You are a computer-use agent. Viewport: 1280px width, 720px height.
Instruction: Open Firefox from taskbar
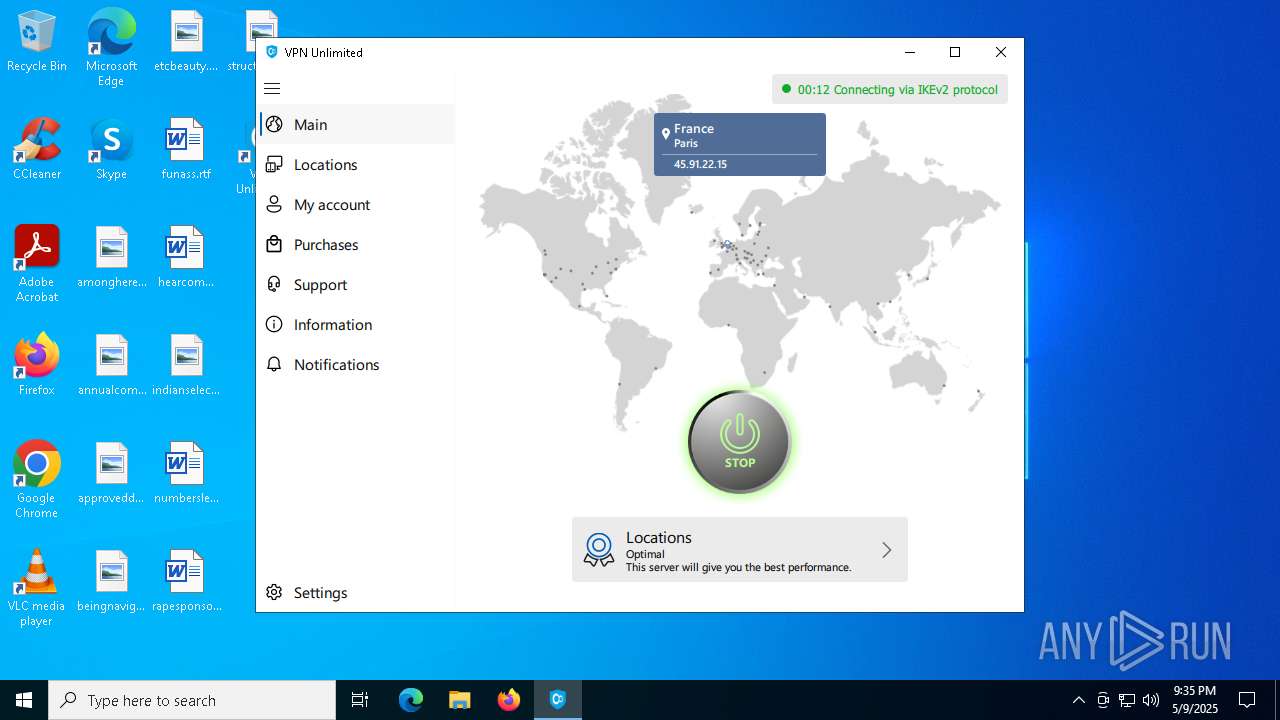point(508,700)
